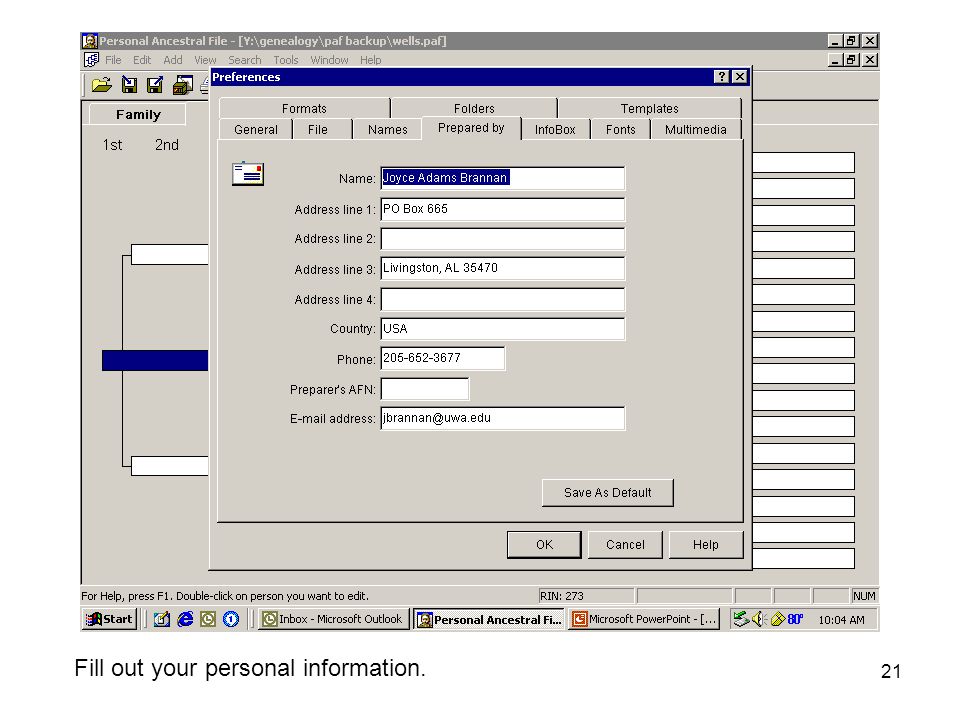Screen dimensions: 960x720
Task: Open the Tools menu
Action: [x=285, y=60]
